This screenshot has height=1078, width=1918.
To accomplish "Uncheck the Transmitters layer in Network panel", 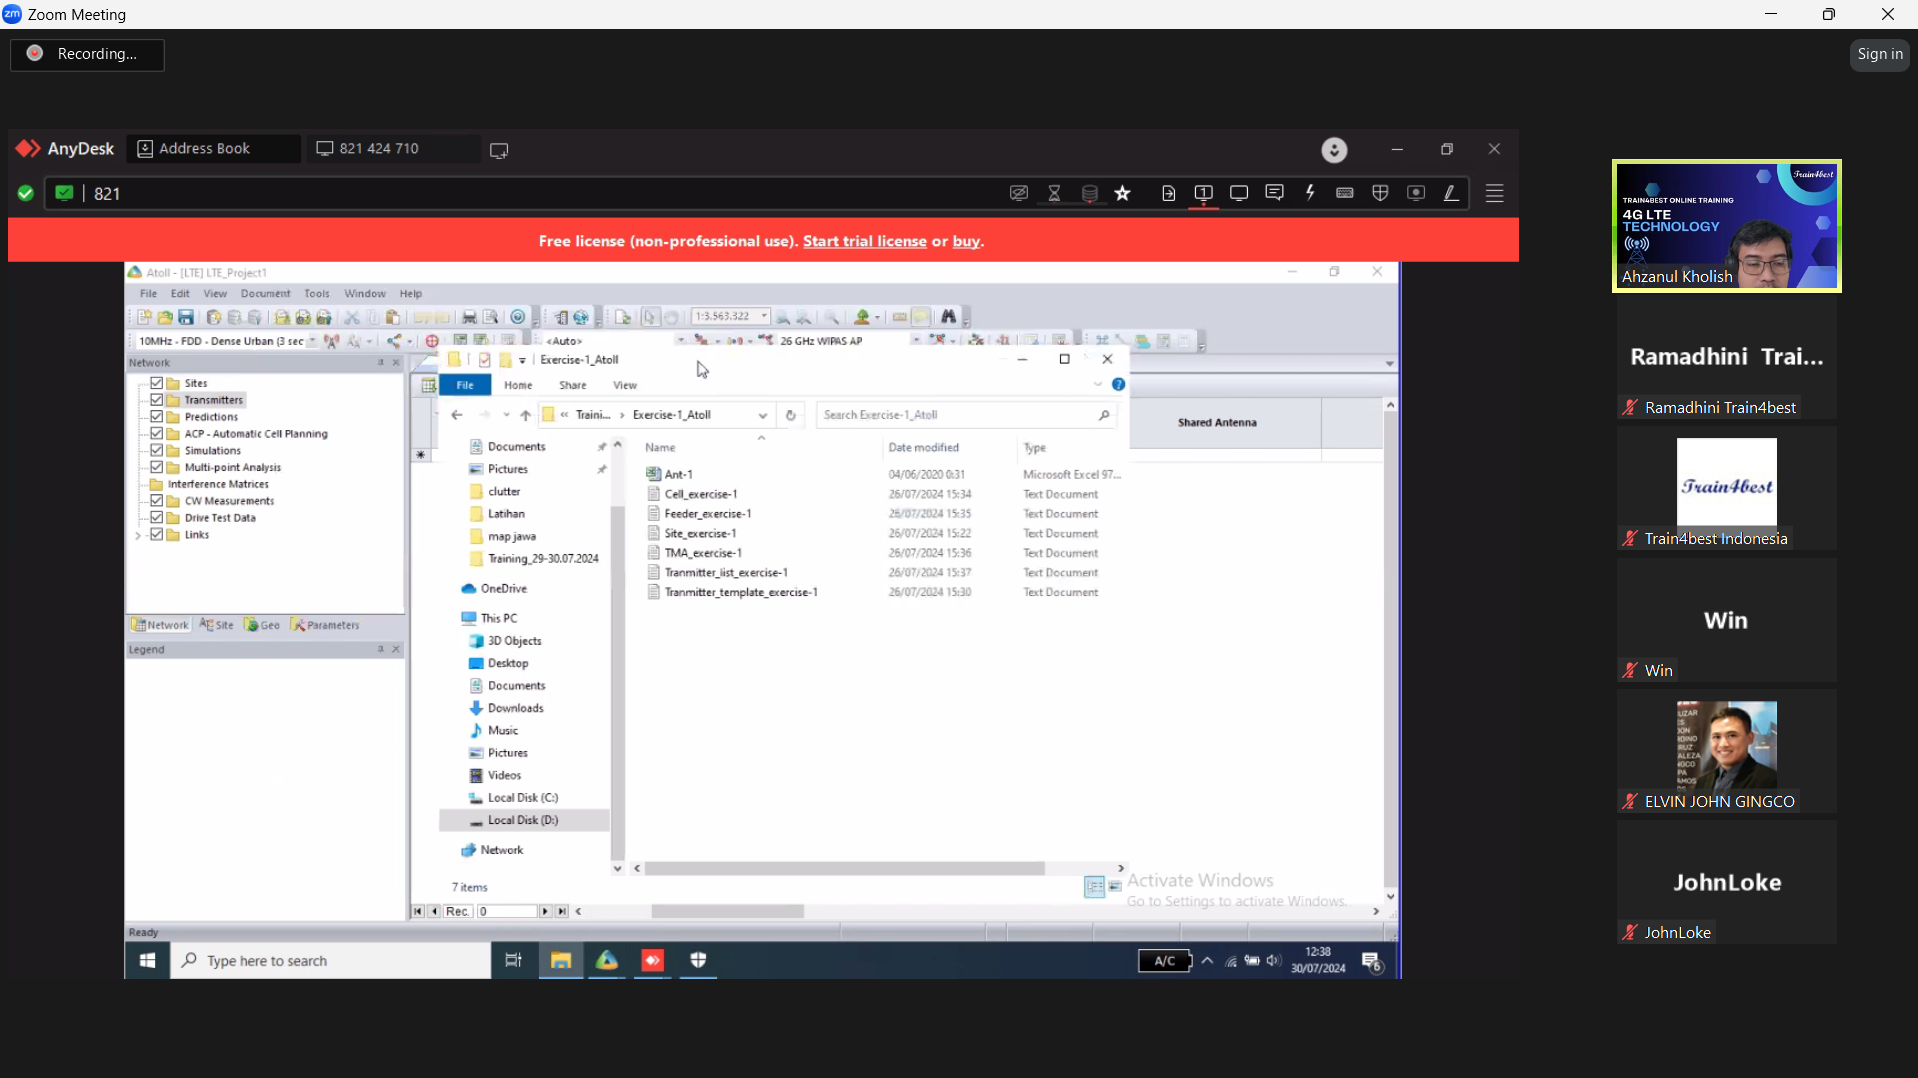I will 156,399.
